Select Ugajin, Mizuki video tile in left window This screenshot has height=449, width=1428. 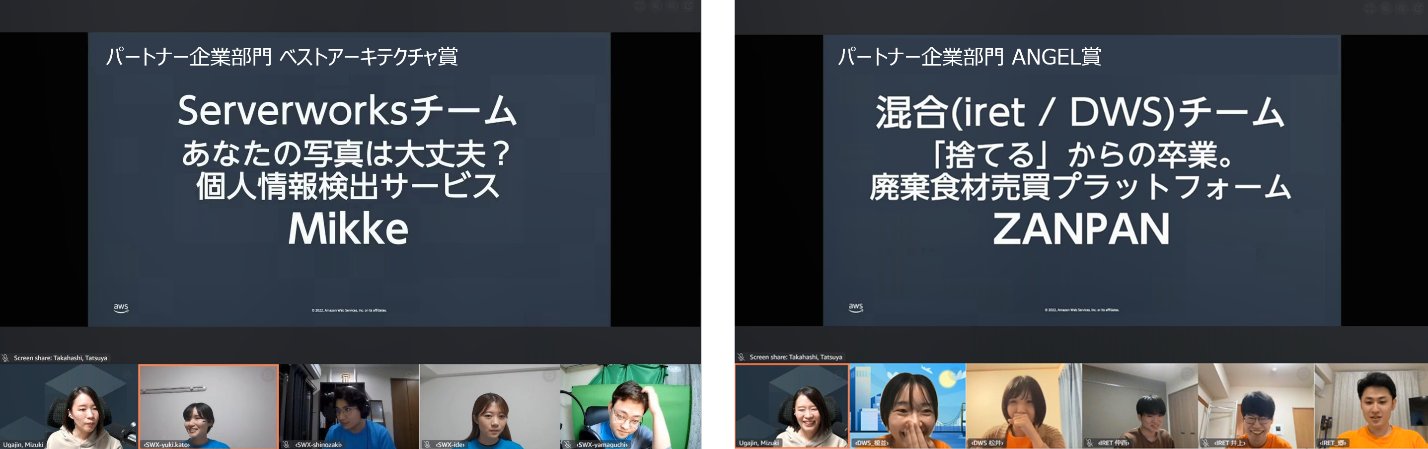(x=68, y=406)
